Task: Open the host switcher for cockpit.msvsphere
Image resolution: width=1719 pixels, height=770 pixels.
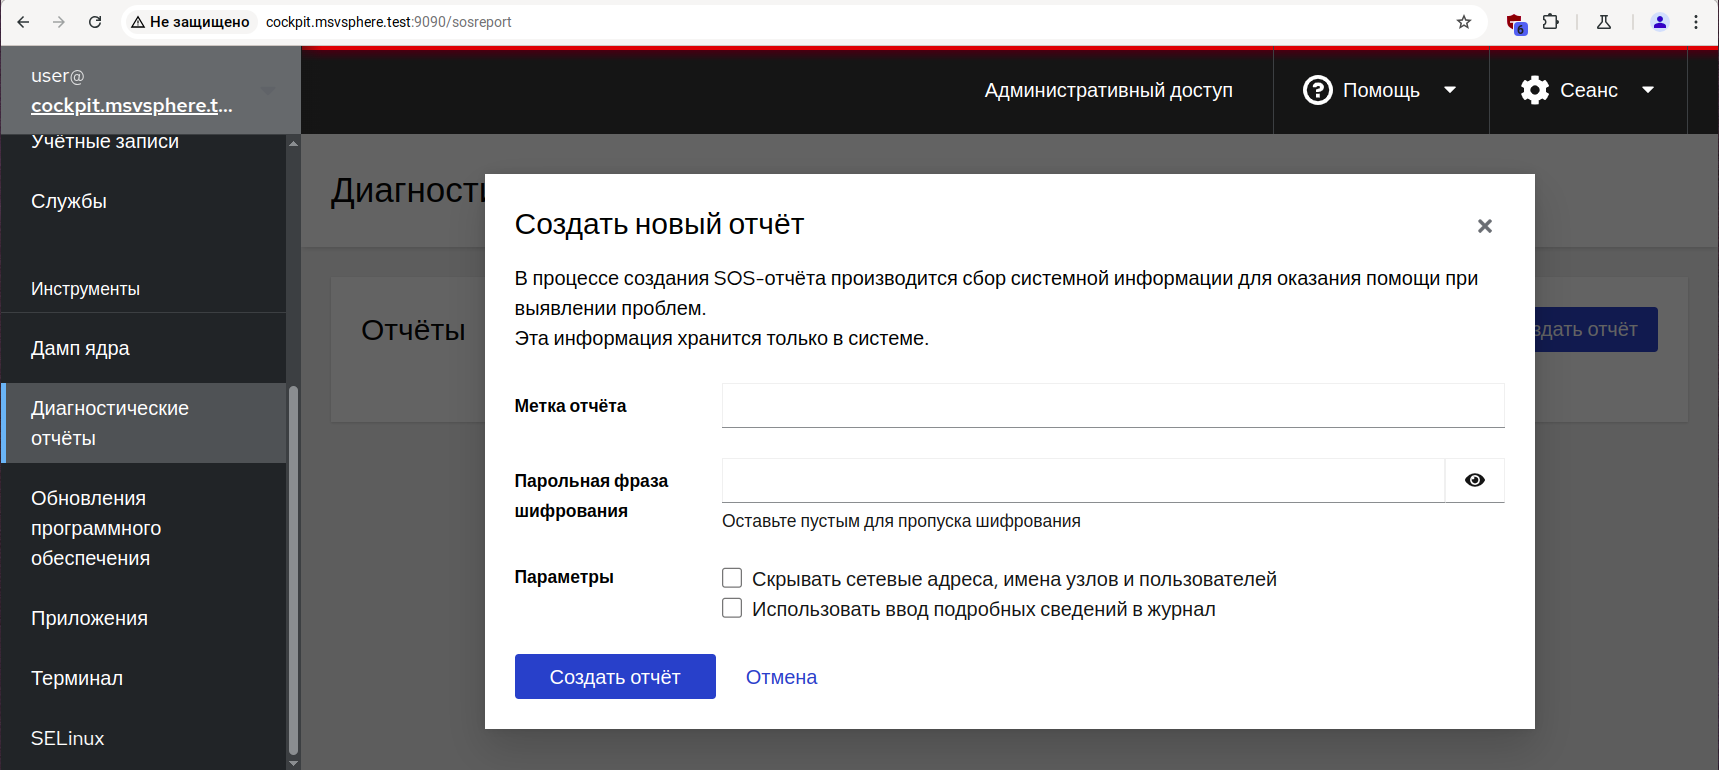Action: (x=150, y=91)
